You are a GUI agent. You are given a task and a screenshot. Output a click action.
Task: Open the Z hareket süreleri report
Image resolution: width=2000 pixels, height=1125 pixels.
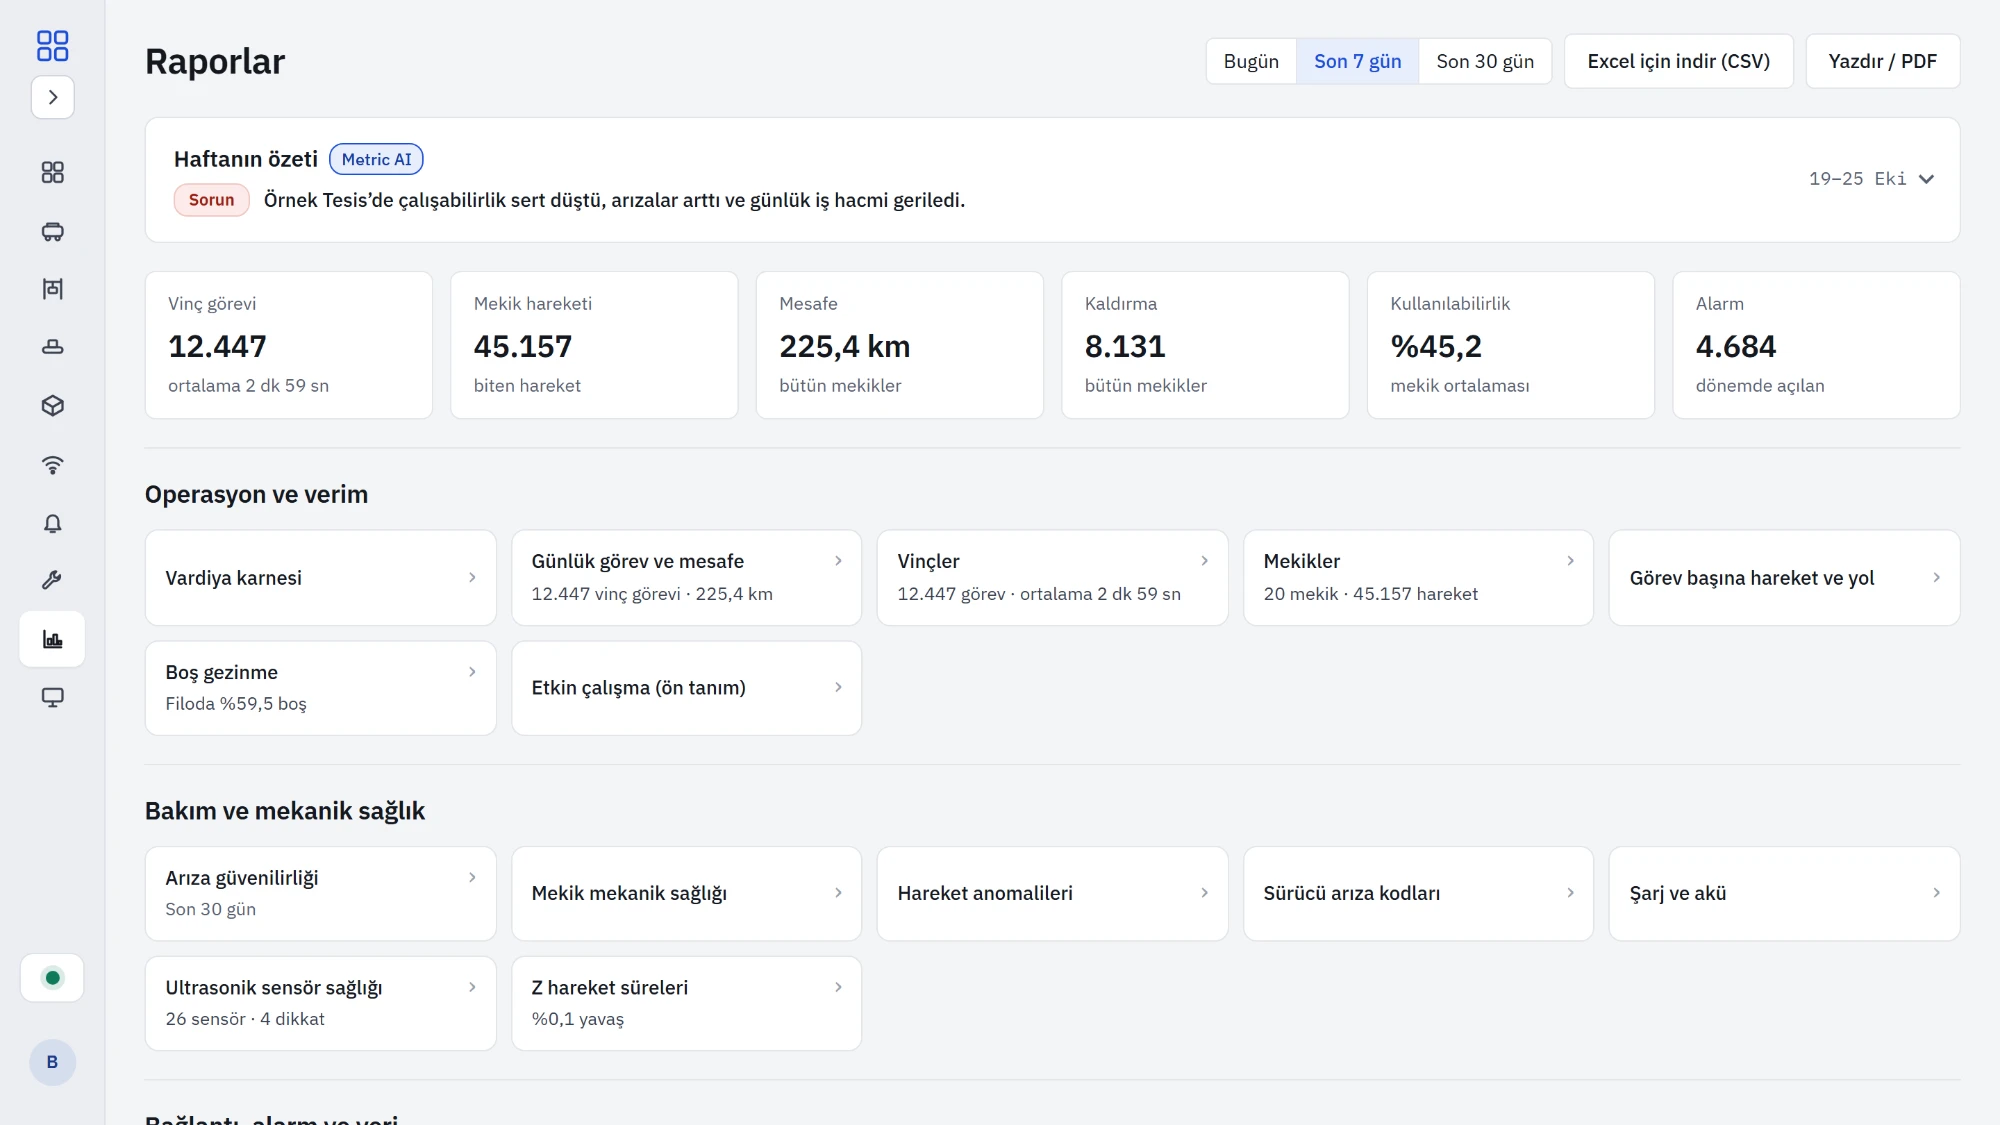pyautogui.click(x=686, y=1003)
